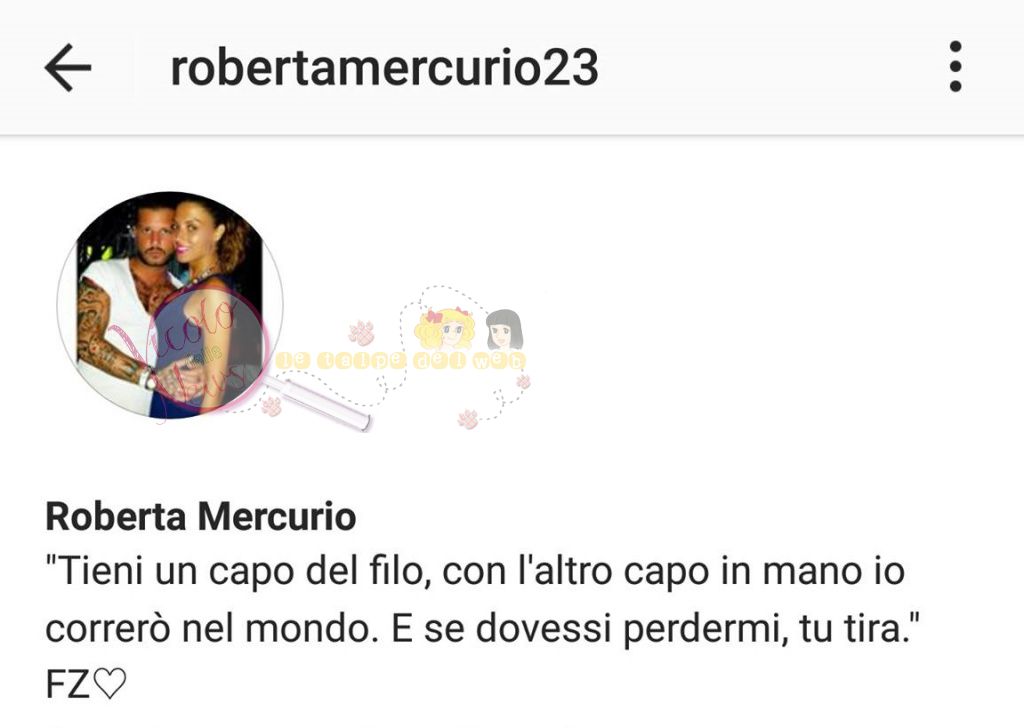Open the three-dot options menu

tap(955, 66)
